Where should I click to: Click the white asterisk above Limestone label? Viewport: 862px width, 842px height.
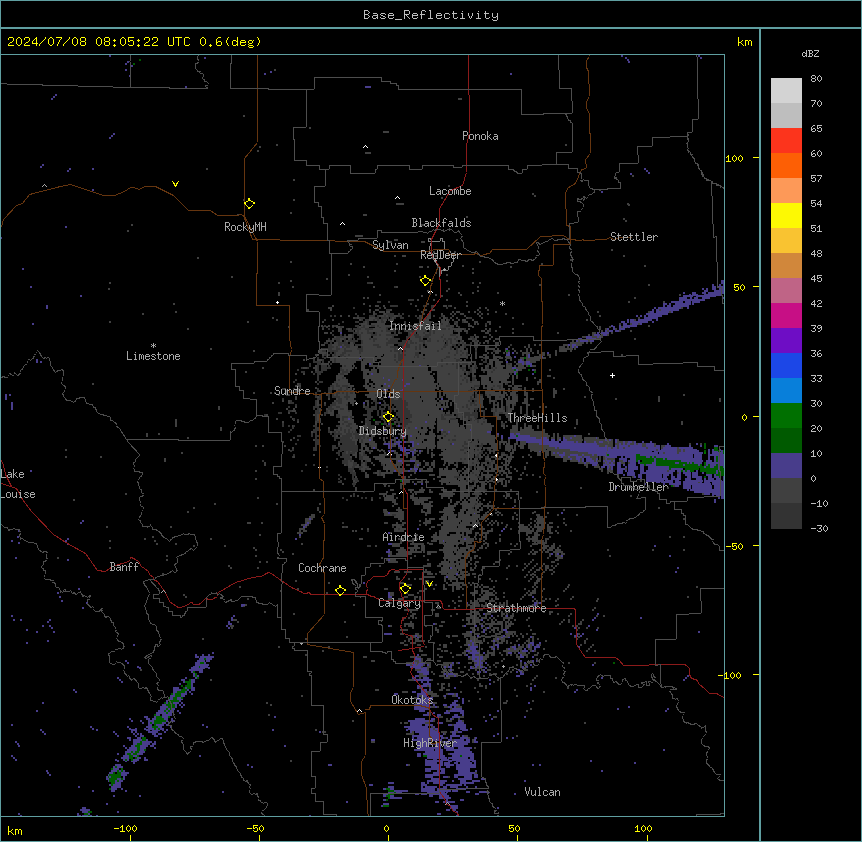(153, 346)
